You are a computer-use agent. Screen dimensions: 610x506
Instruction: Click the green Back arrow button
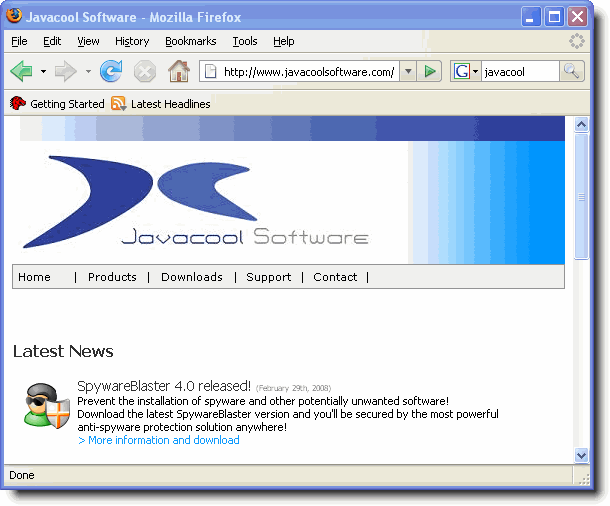21,71
